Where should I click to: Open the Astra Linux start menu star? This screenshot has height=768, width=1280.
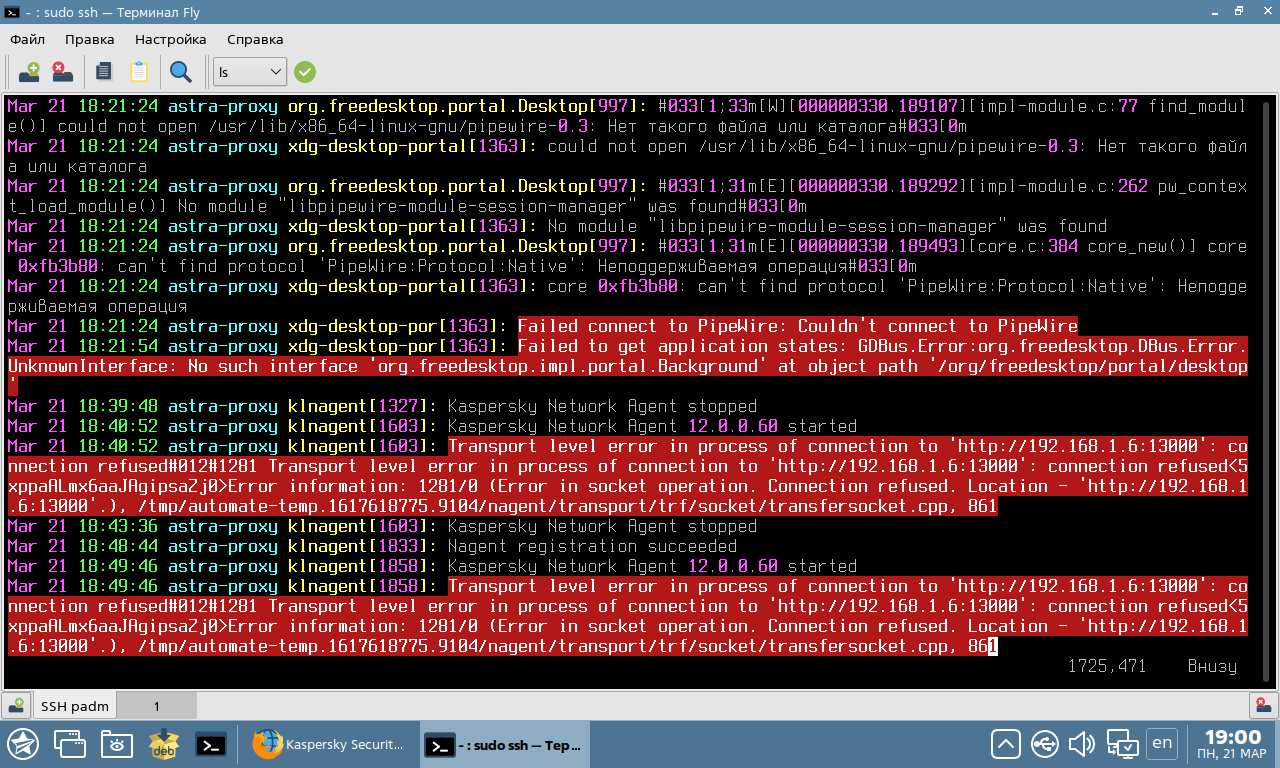click(x=23, y=744)
